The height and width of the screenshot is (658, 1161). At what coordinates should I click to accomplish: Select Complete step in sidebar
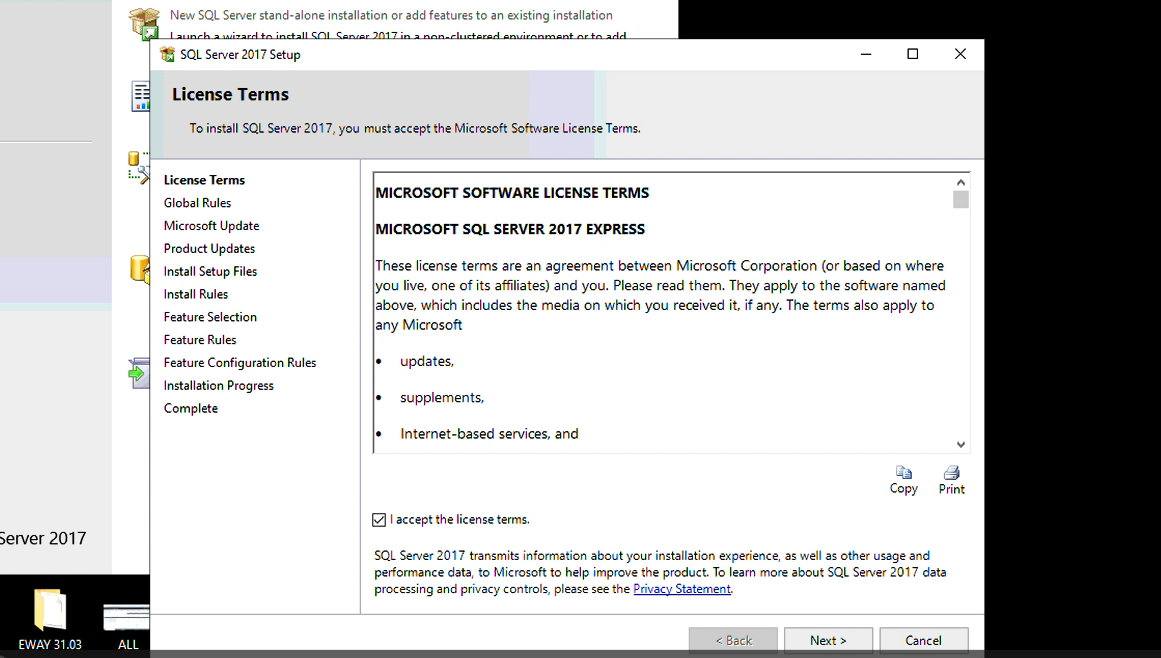pos(191,409)
